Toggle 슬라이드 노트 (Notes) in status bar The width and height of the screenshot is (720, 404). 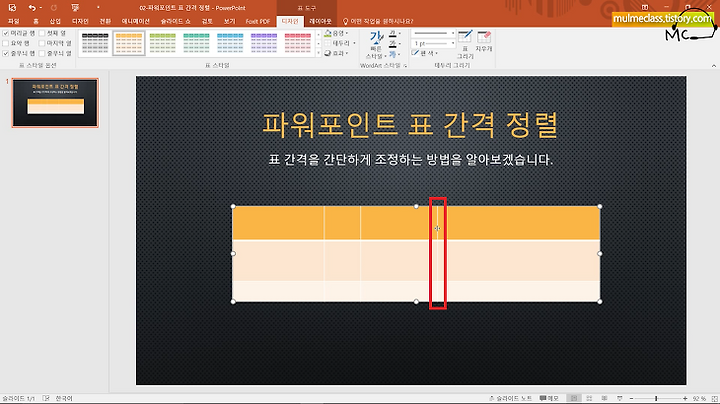[x=510, y=398]
